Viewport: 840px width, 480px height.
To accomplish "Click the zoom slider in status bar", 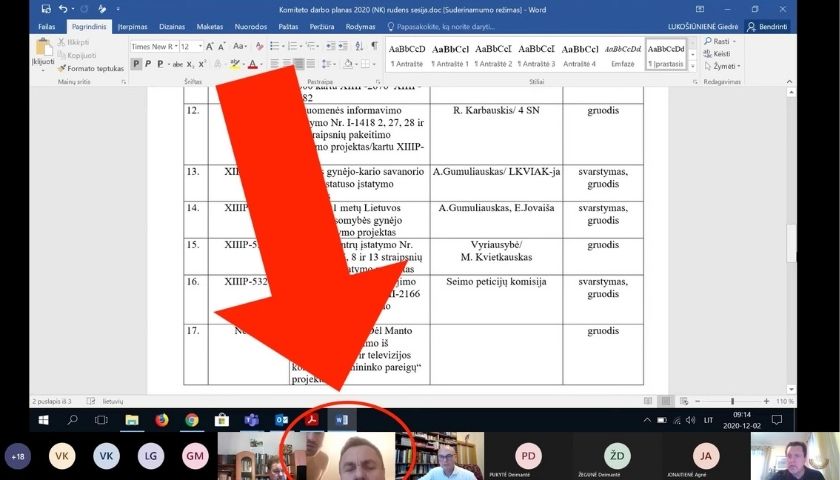I will [732, 401].
